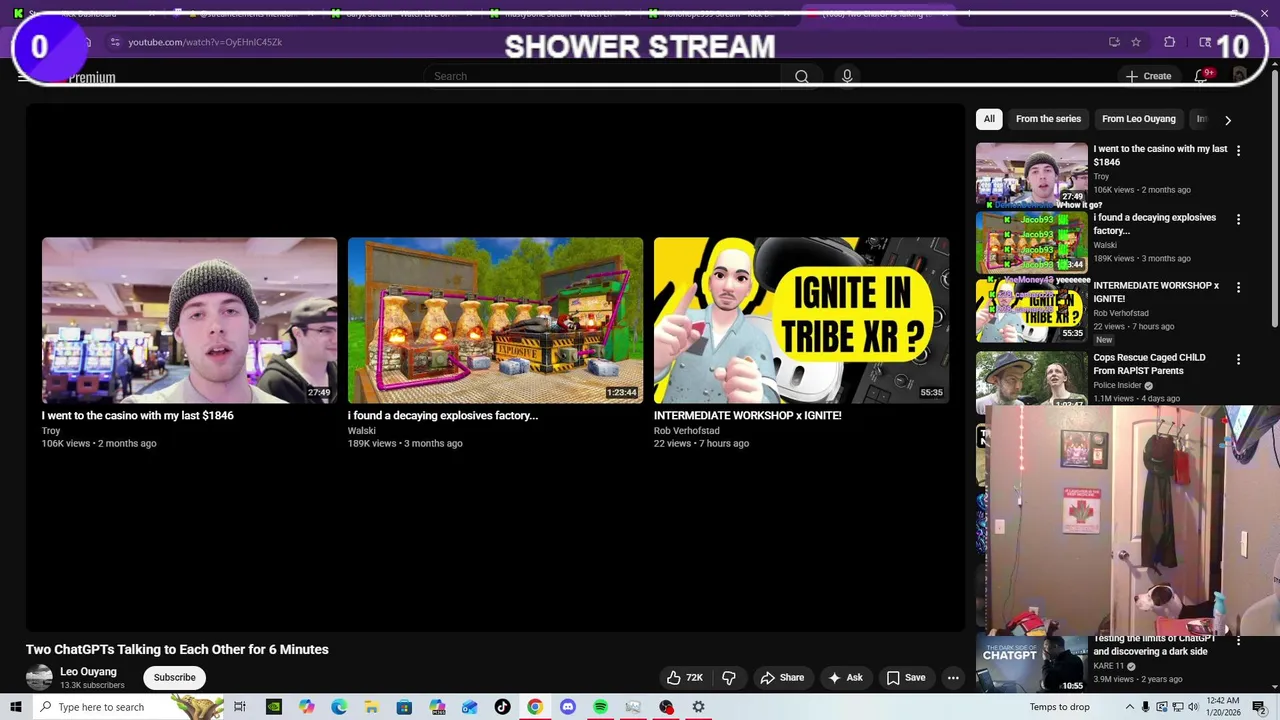Open Copilot from taskbar
The width and height of the screenshot is (1280, 720).
[306, 707]
